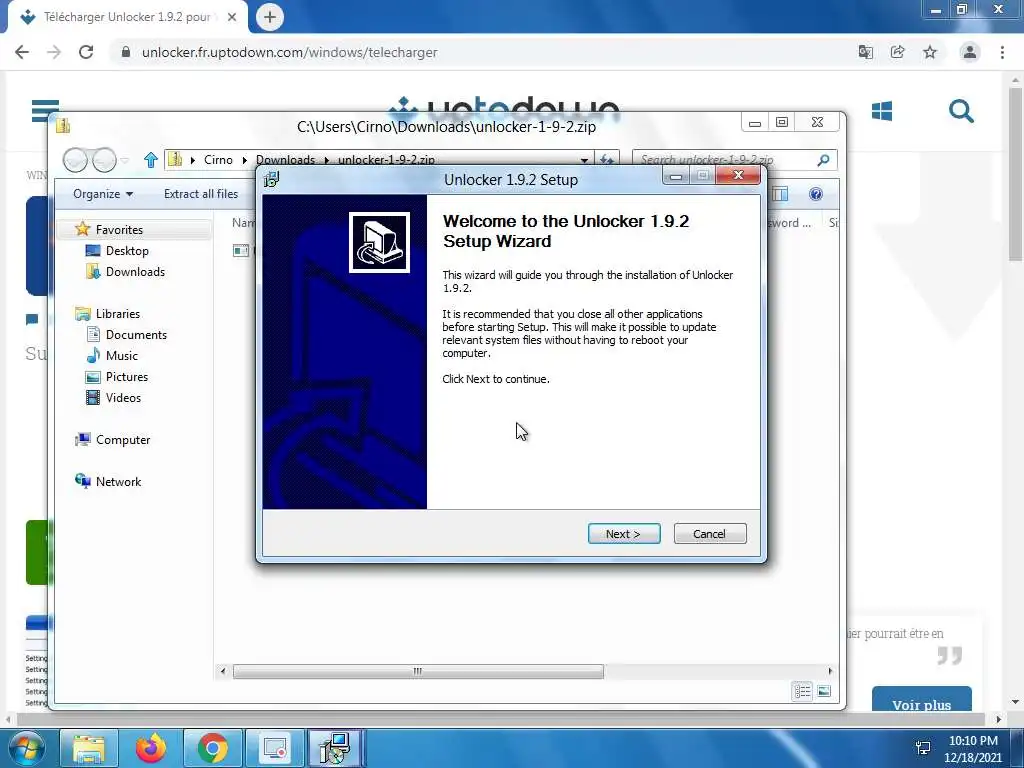The height and width of the screenshot is (768, 1024).
Task: Click Voir plus button on webpage
Action: [921, 701]
